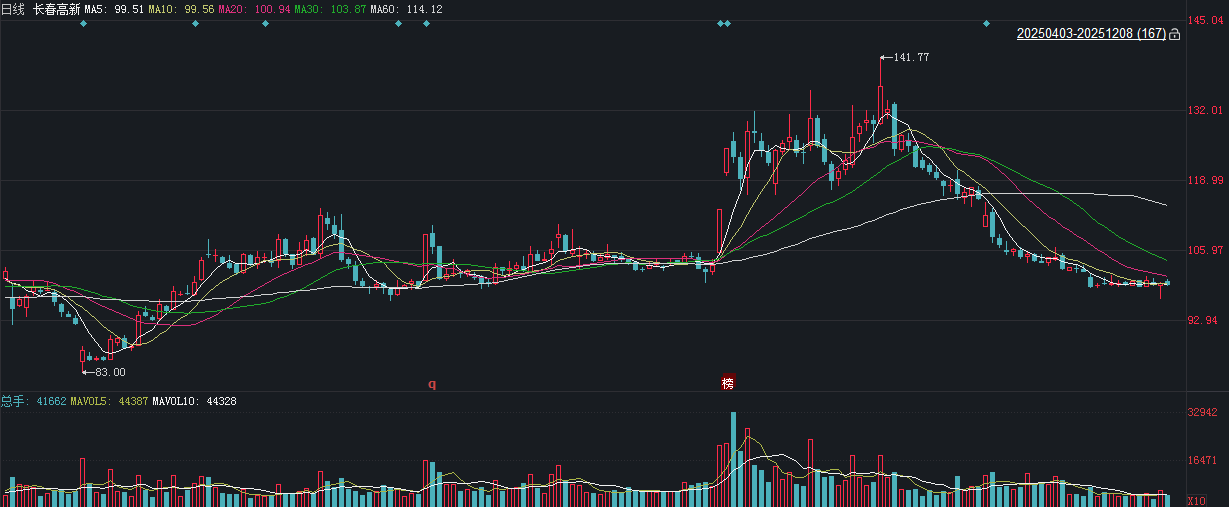
Task: Click the diamond marker left of the date range
Action: point(986,23)
